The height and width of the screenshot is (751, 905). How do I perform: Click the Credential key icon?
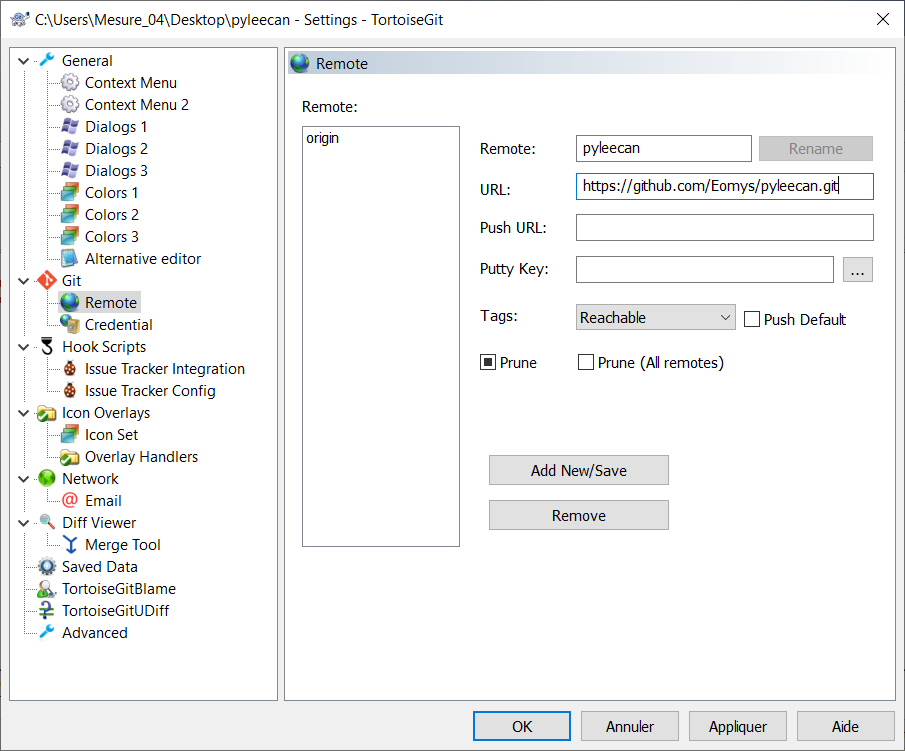coord(70,324)
